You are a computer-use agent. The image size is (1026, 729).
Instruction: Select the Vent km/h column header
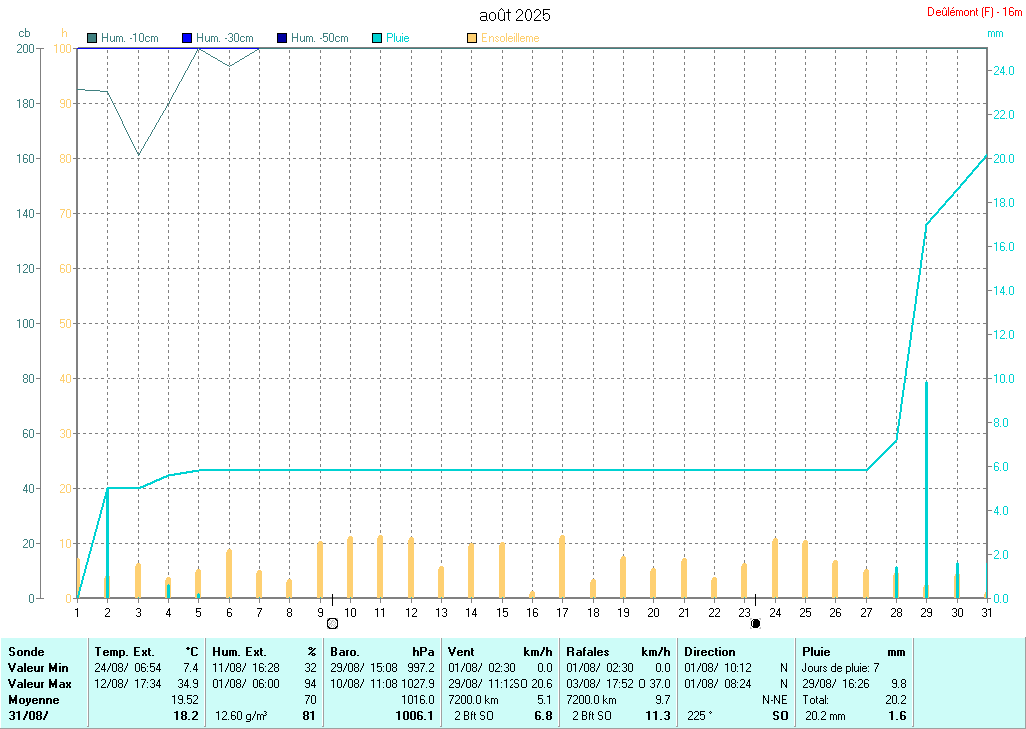pyautogui.click(x=500, y=652)
